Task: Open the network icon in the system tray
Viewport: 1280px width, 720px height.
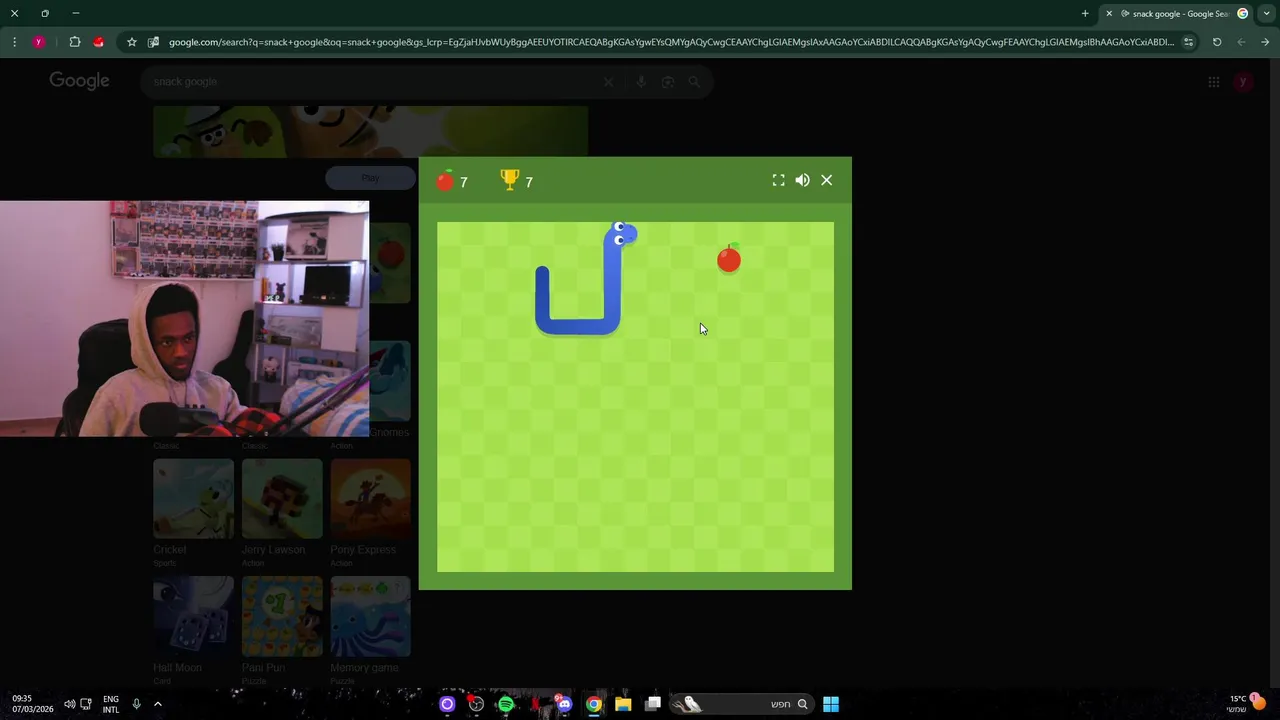Action: click(86, 704)
